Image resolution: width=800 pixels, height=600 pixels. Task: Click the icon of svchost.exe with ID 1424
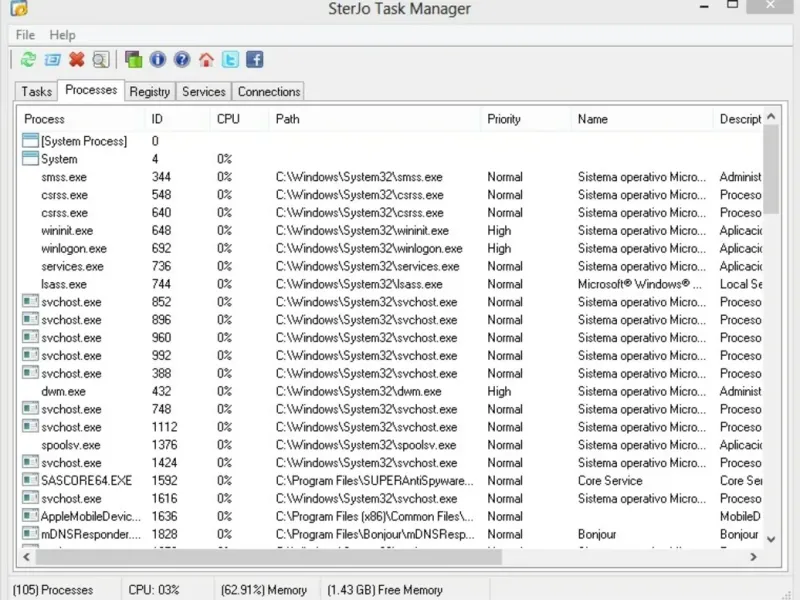[30, 462]
